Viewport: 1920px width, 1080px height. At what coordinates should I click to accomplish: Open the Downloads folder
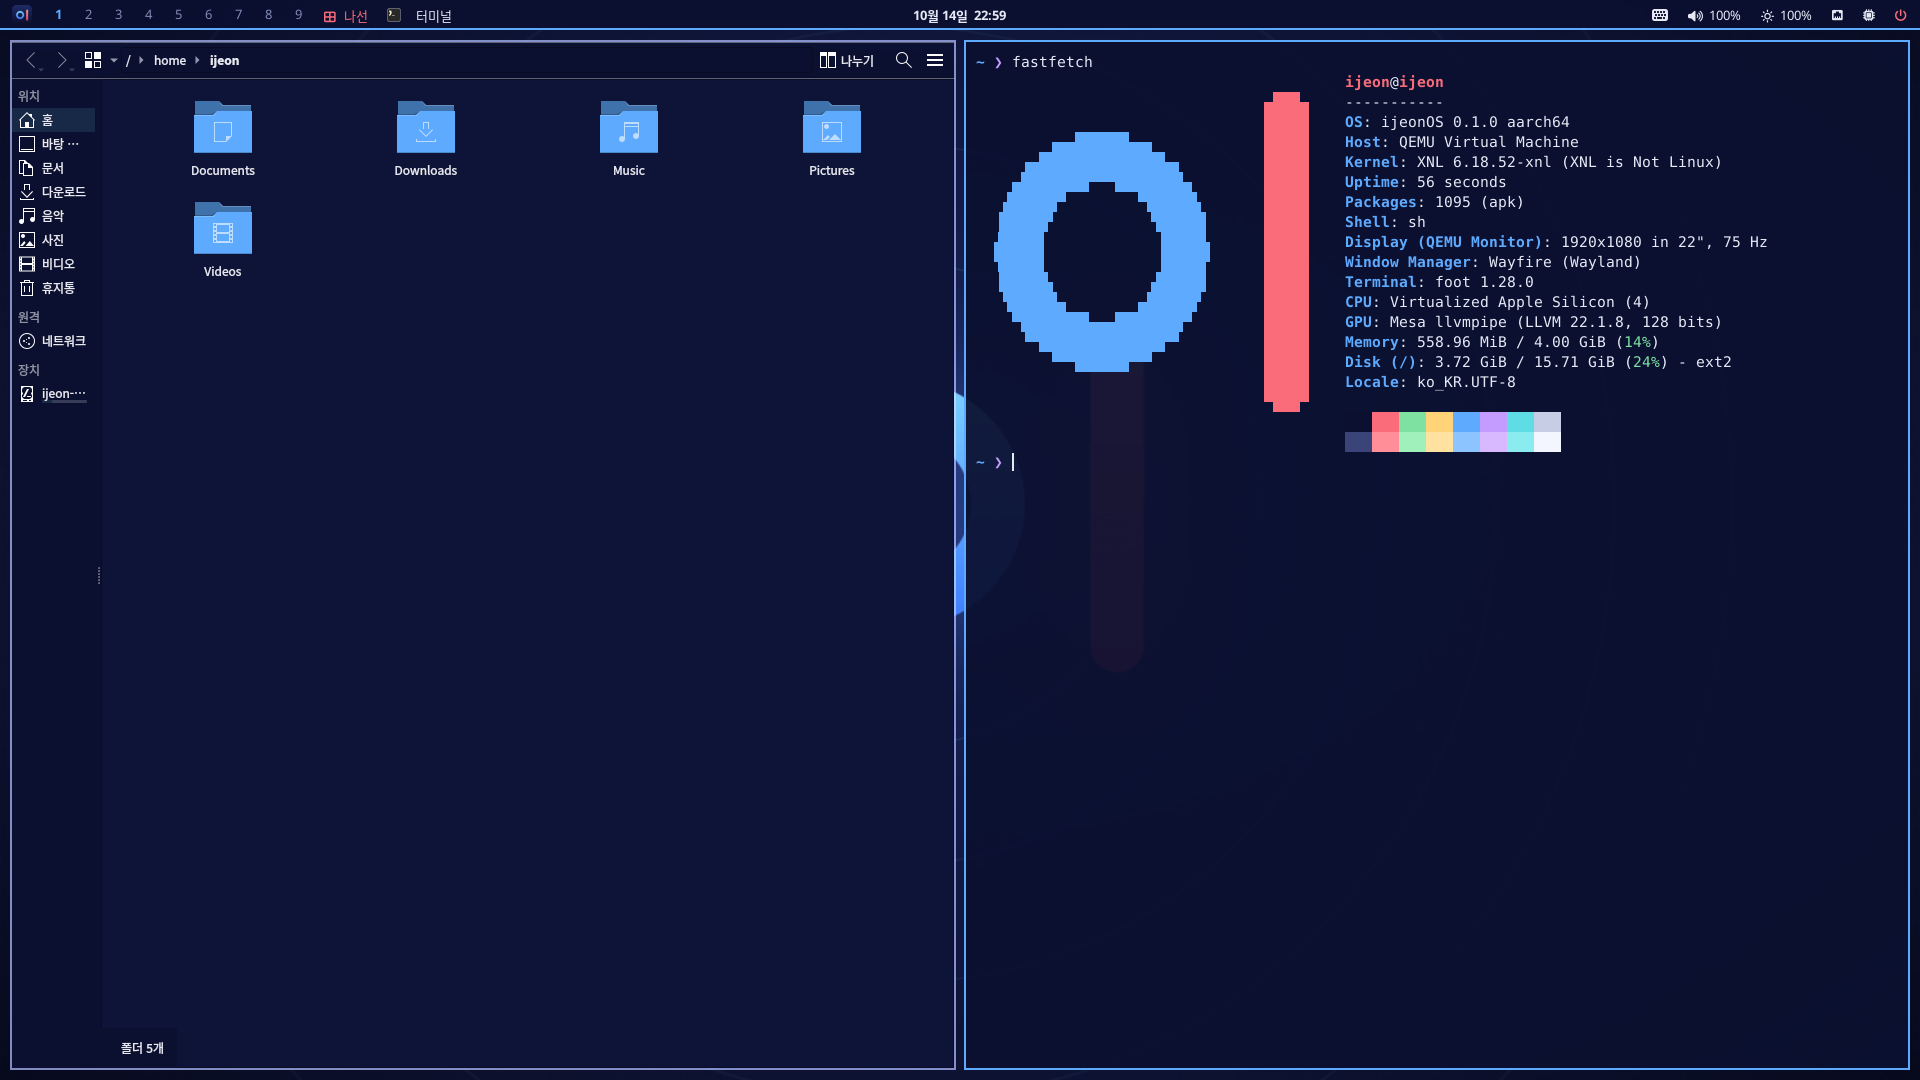tap(425, 138)
